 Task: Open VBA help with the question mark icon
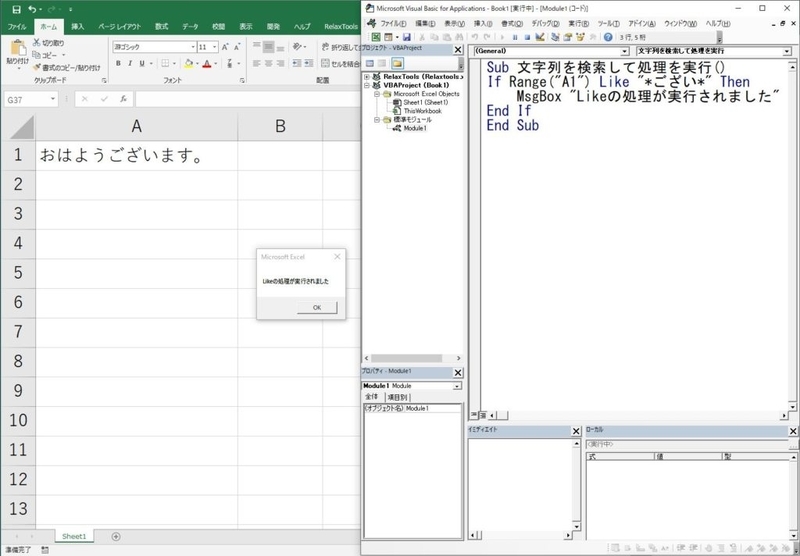(608, 37)
